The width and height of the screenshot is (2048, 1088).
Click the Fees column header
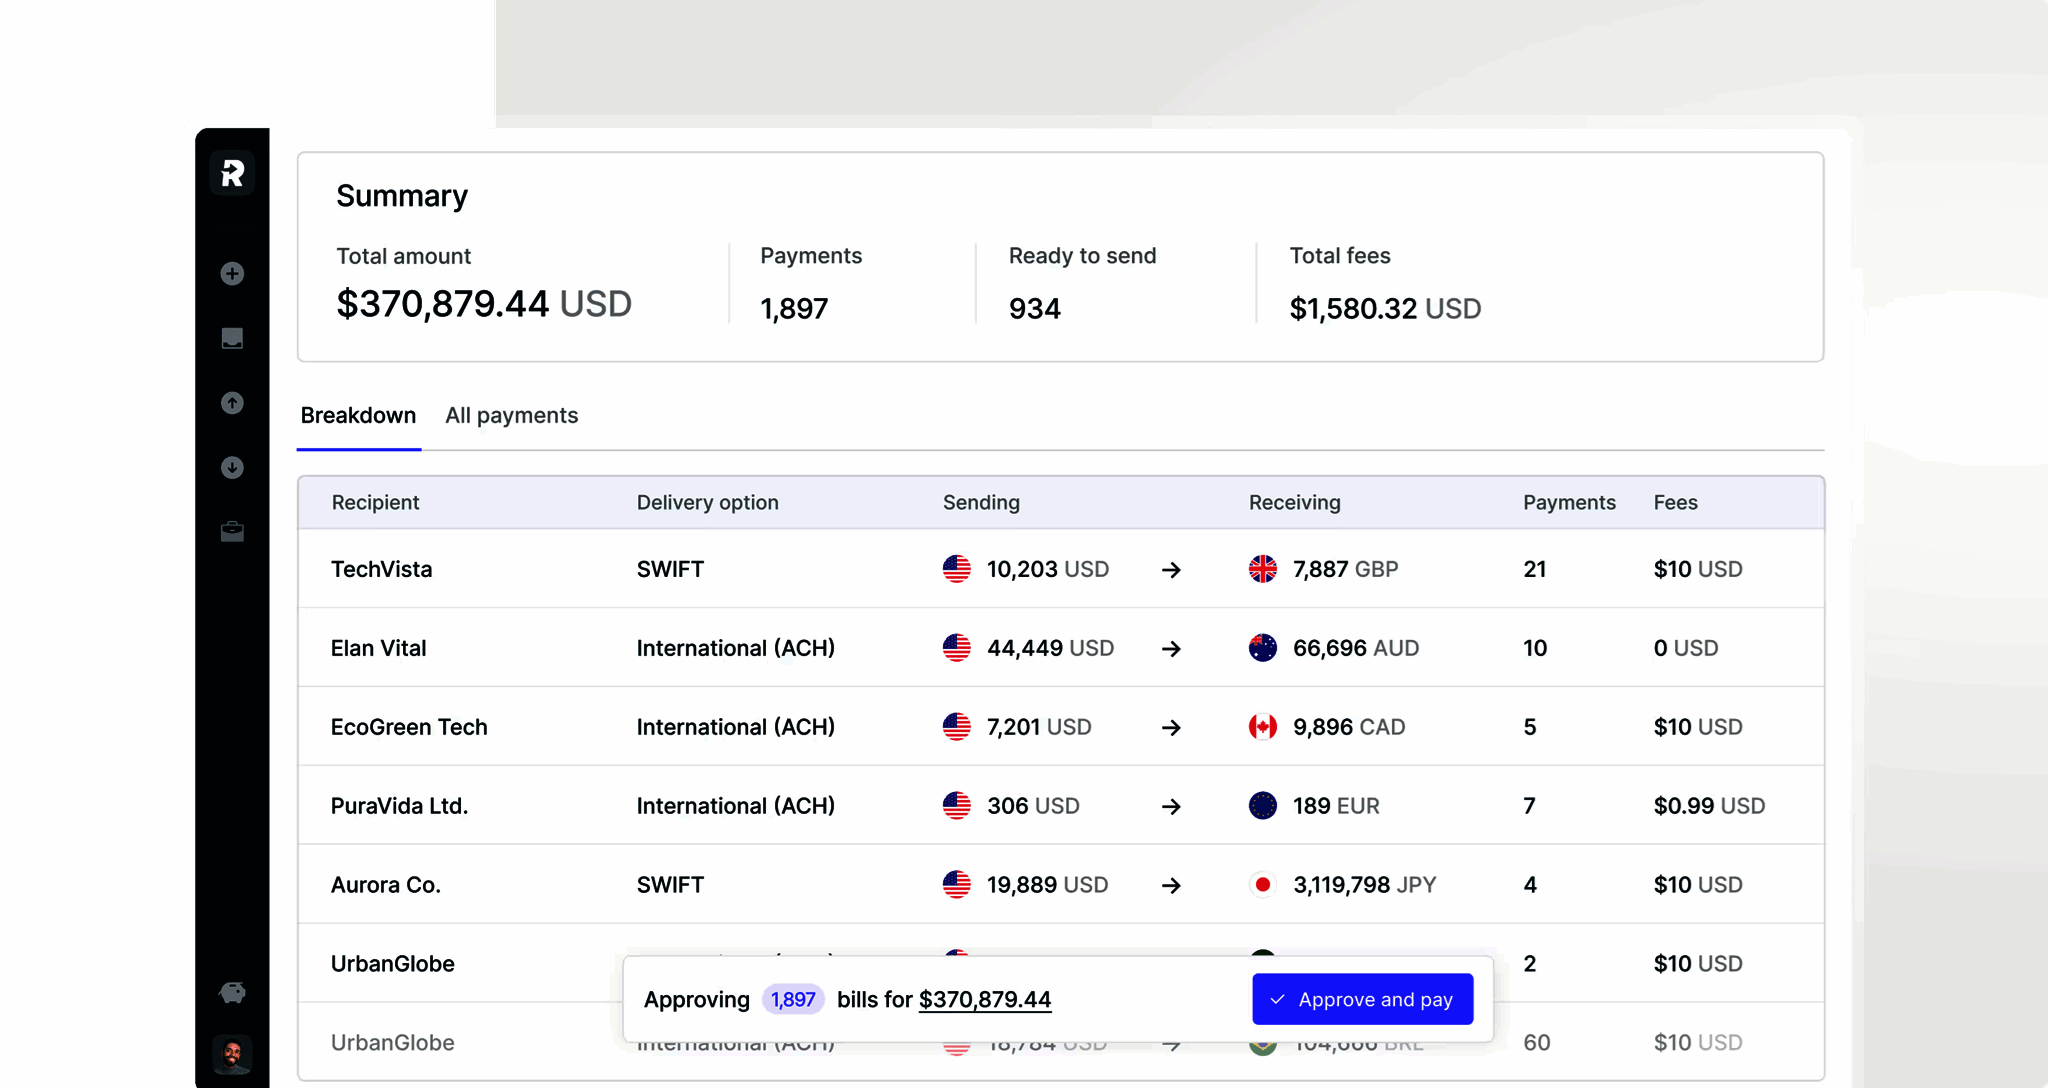pyautogui.click(x=1675, y=503)
